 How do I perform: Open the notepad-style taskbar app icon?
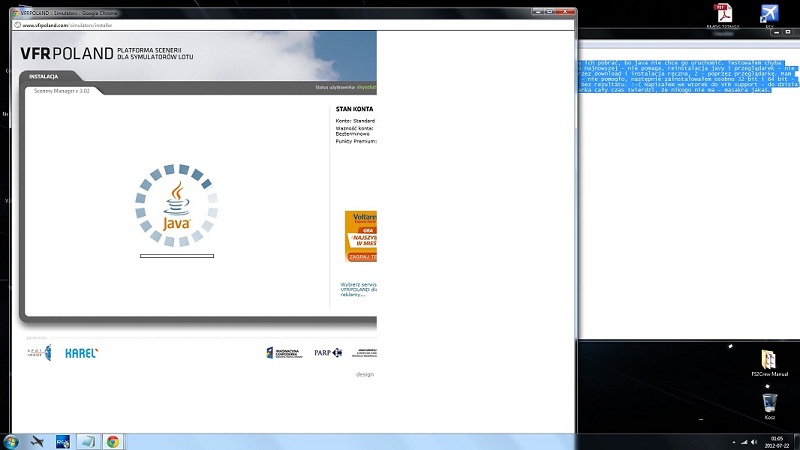pos(87,441)
